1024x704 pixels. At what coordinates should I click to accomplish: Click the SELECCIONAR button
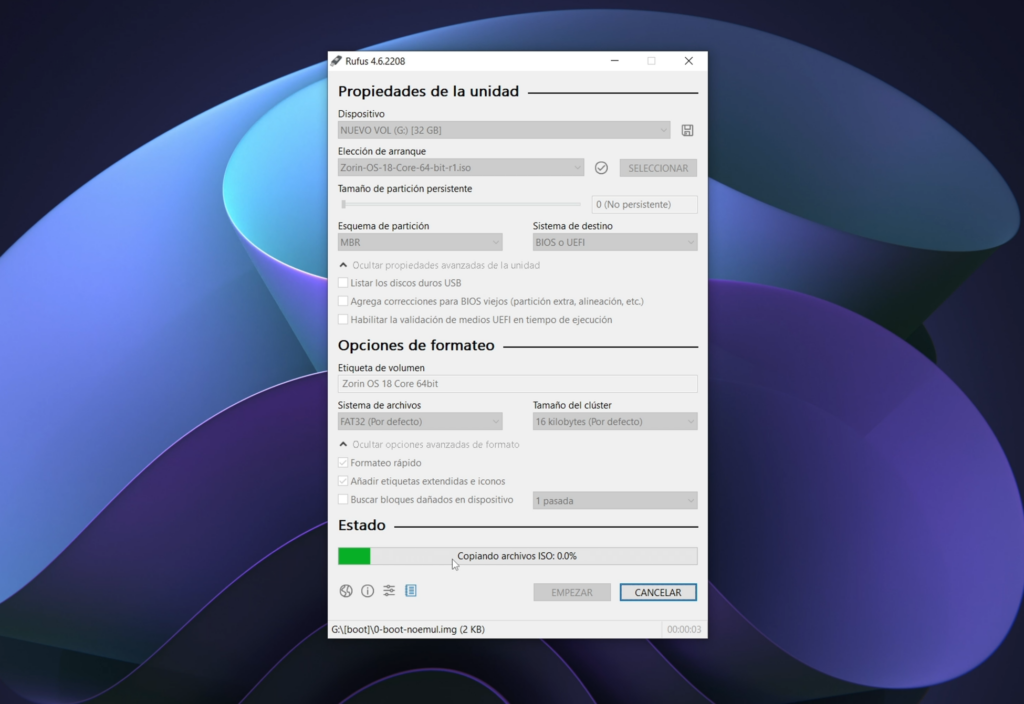(x=658, y=167)
